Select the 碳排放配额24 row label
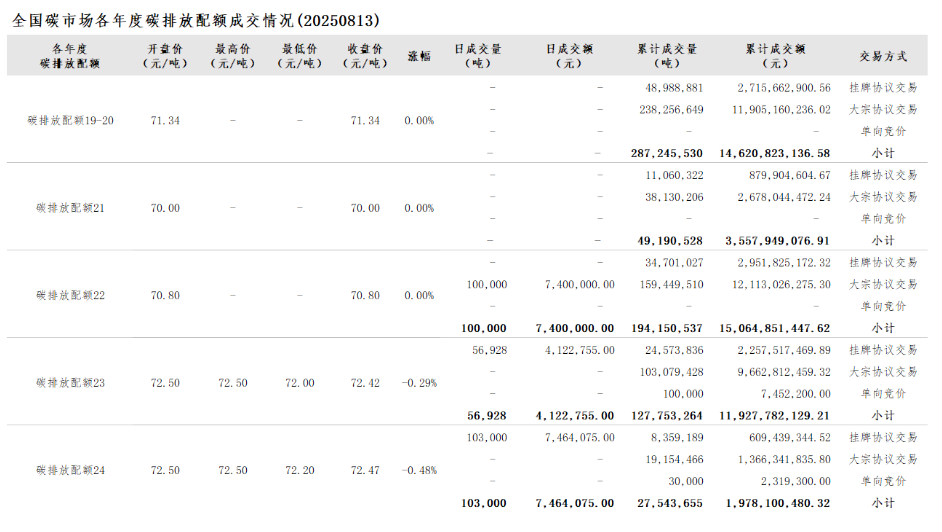Screen dimensions: 942x532 point(70,470)
